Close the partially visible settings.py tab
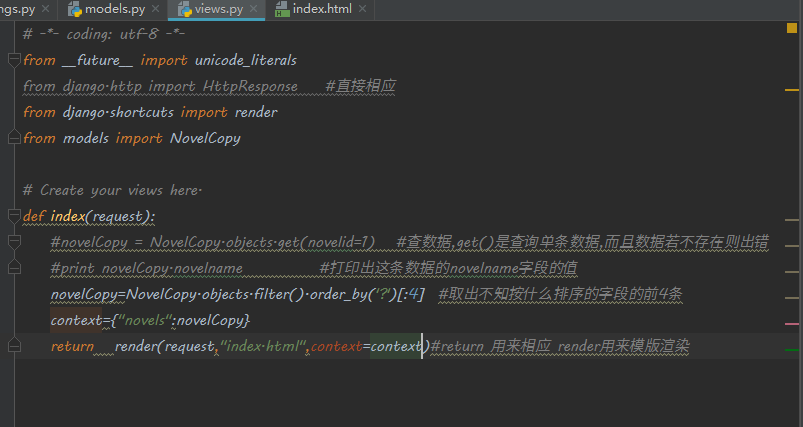This screenshot has height=427, width=803. tap(45, 9)
